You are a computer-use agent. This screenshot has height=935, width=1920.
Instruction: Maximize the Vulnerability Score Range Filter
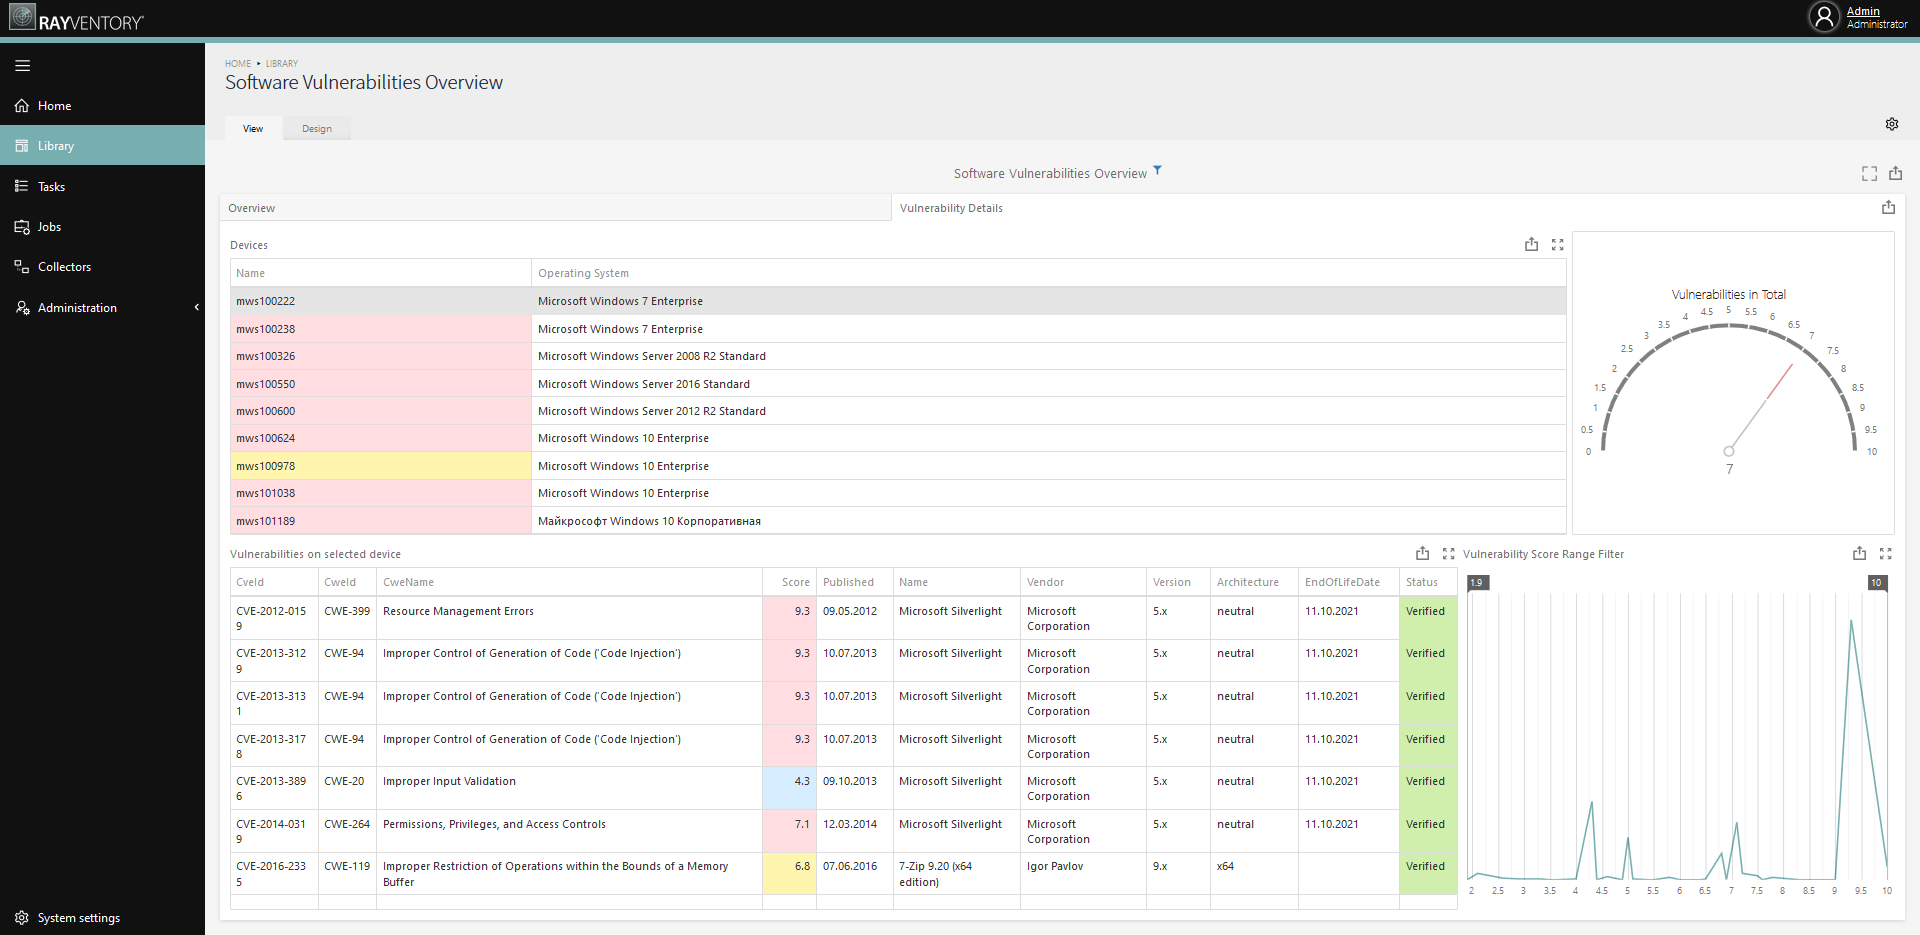coord(1885,553)
